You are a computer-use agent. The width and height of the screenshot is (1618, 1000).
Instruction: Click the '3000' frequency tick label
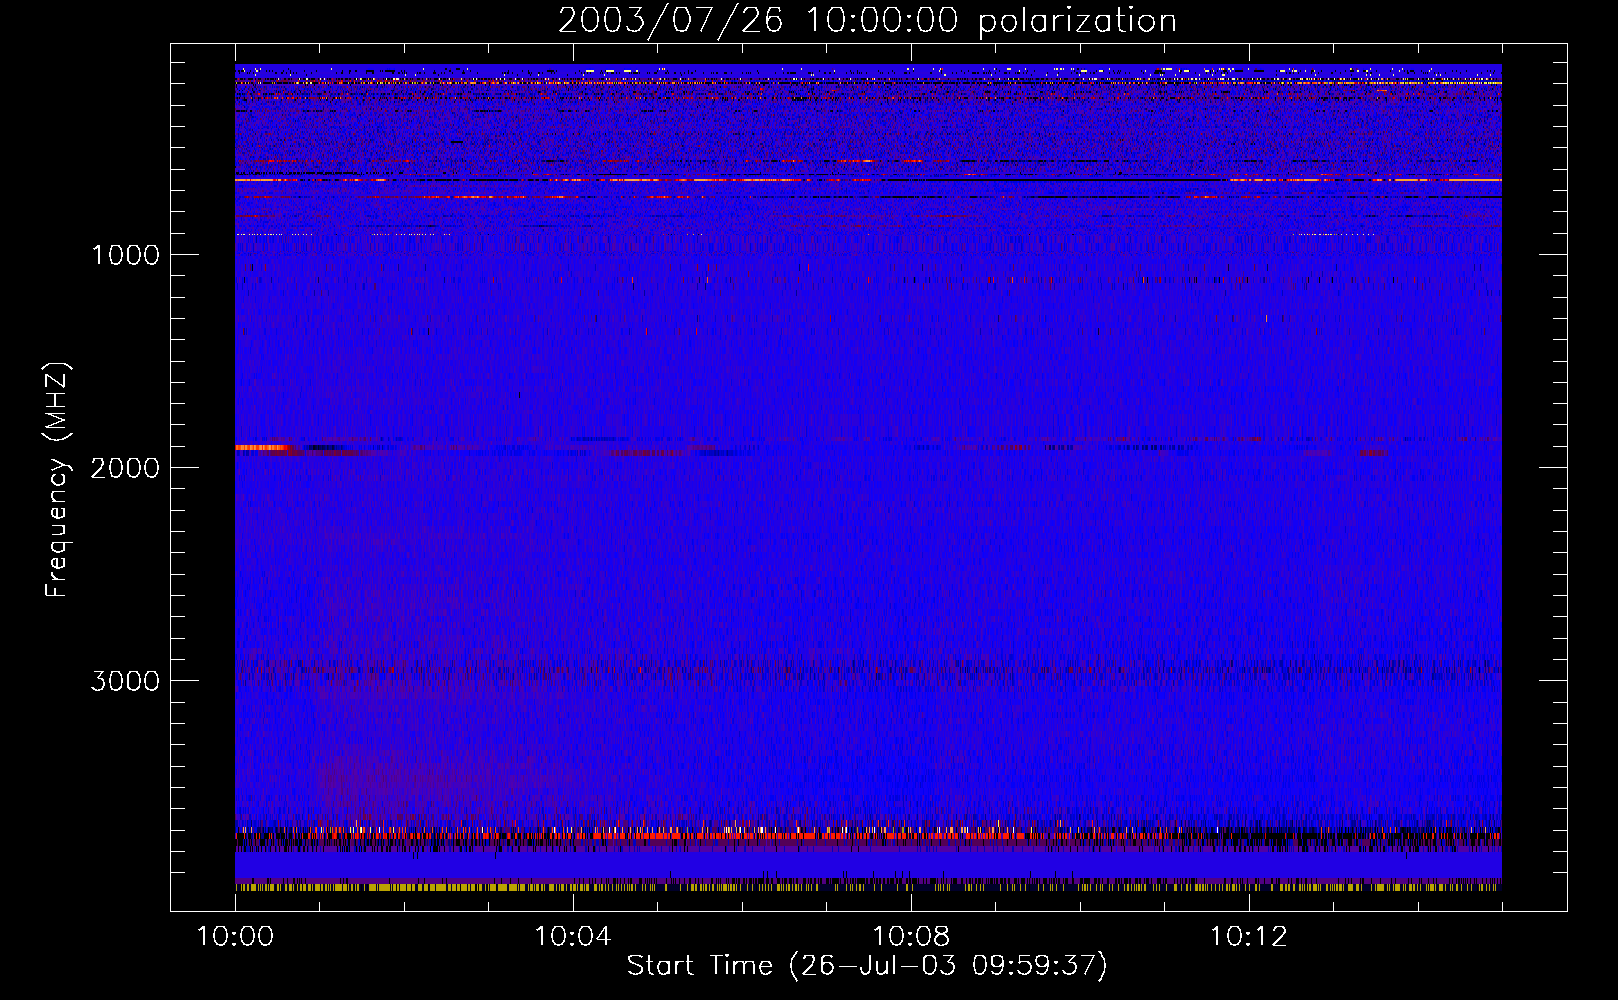(125, 681)
